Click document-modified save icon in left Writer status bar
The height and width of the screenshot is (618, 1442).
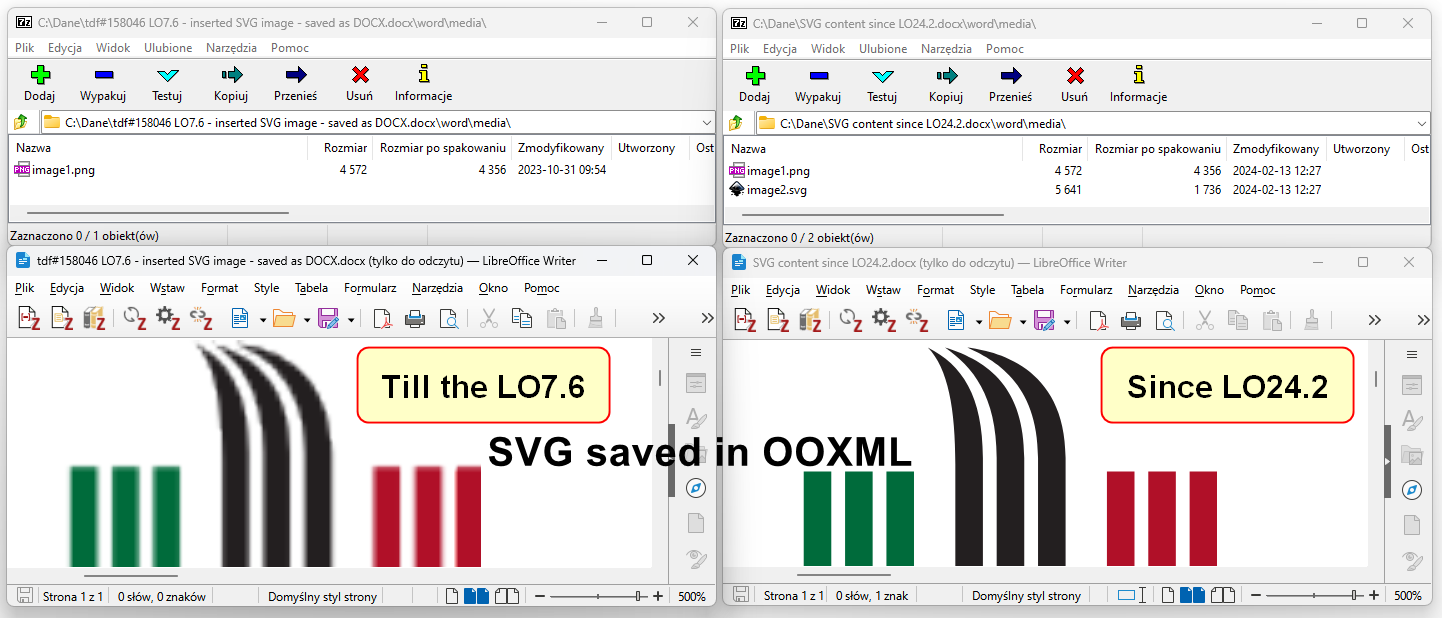pos(24,596)
